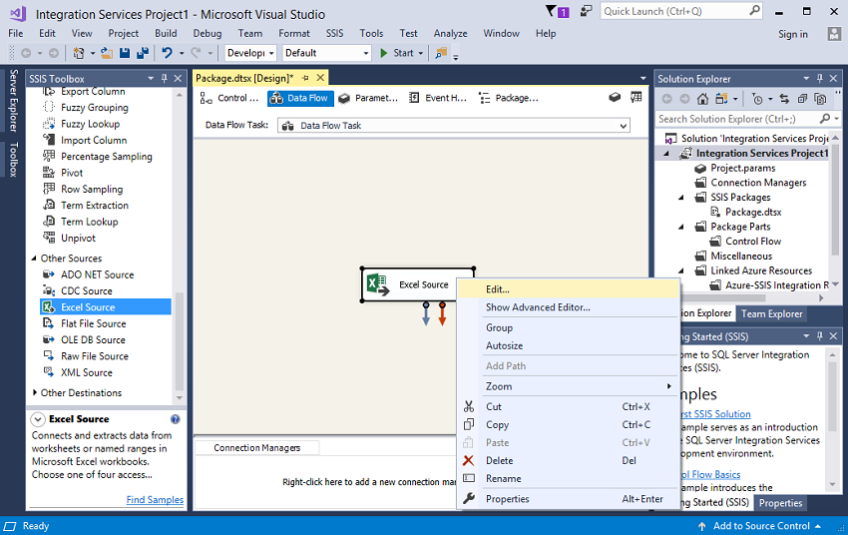Click the red error output arrow of Excel Source
The height and width of the screenshot is (535, 848).
(x=442, y=314)
